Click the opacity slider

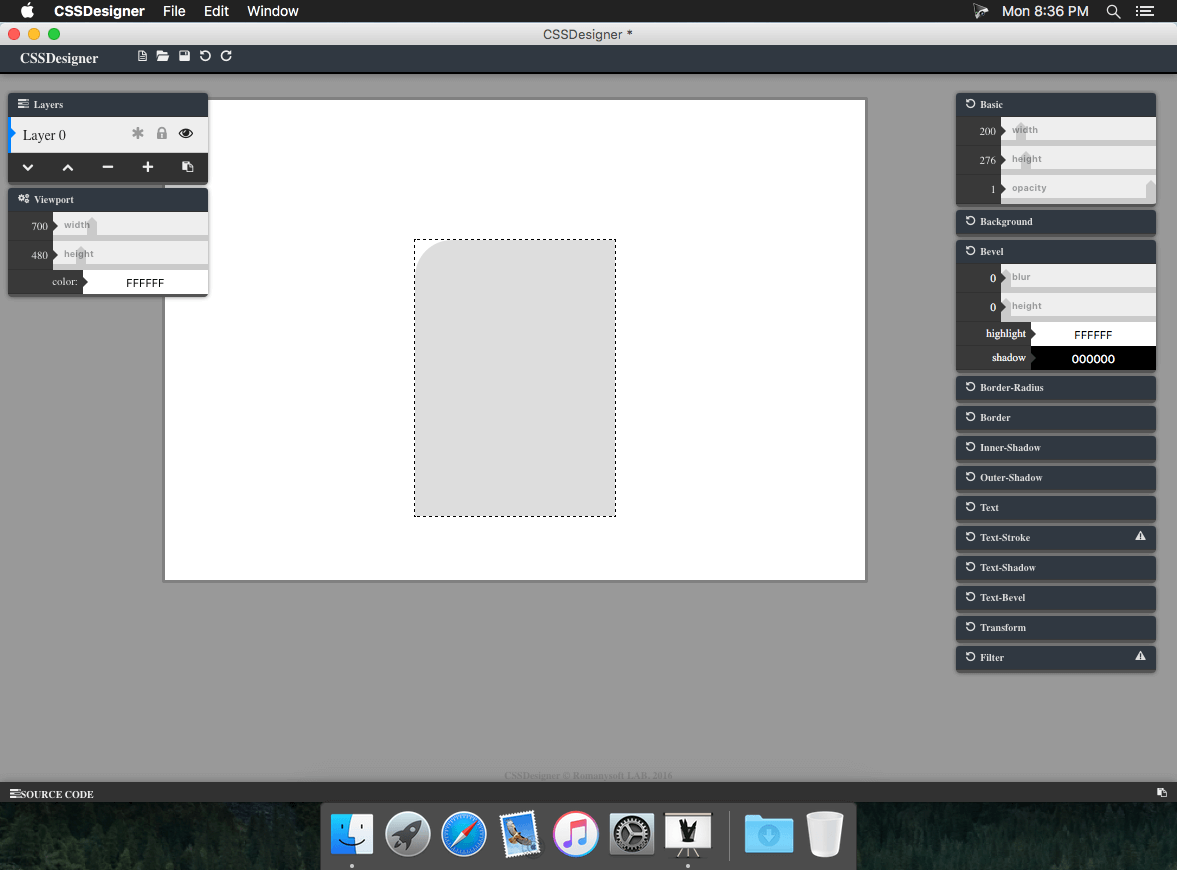[1079, 188]
